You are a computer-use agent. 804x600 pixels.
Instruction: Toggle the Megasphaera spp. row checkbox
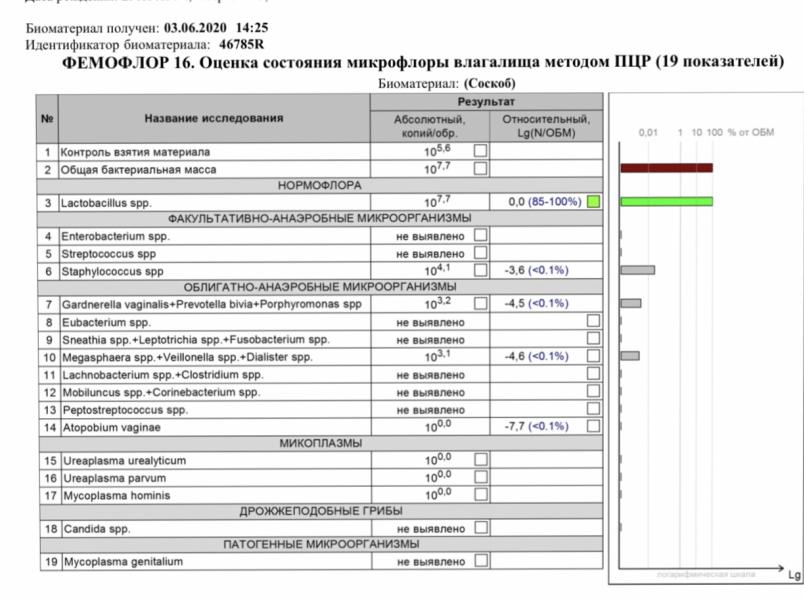point(593,355)
